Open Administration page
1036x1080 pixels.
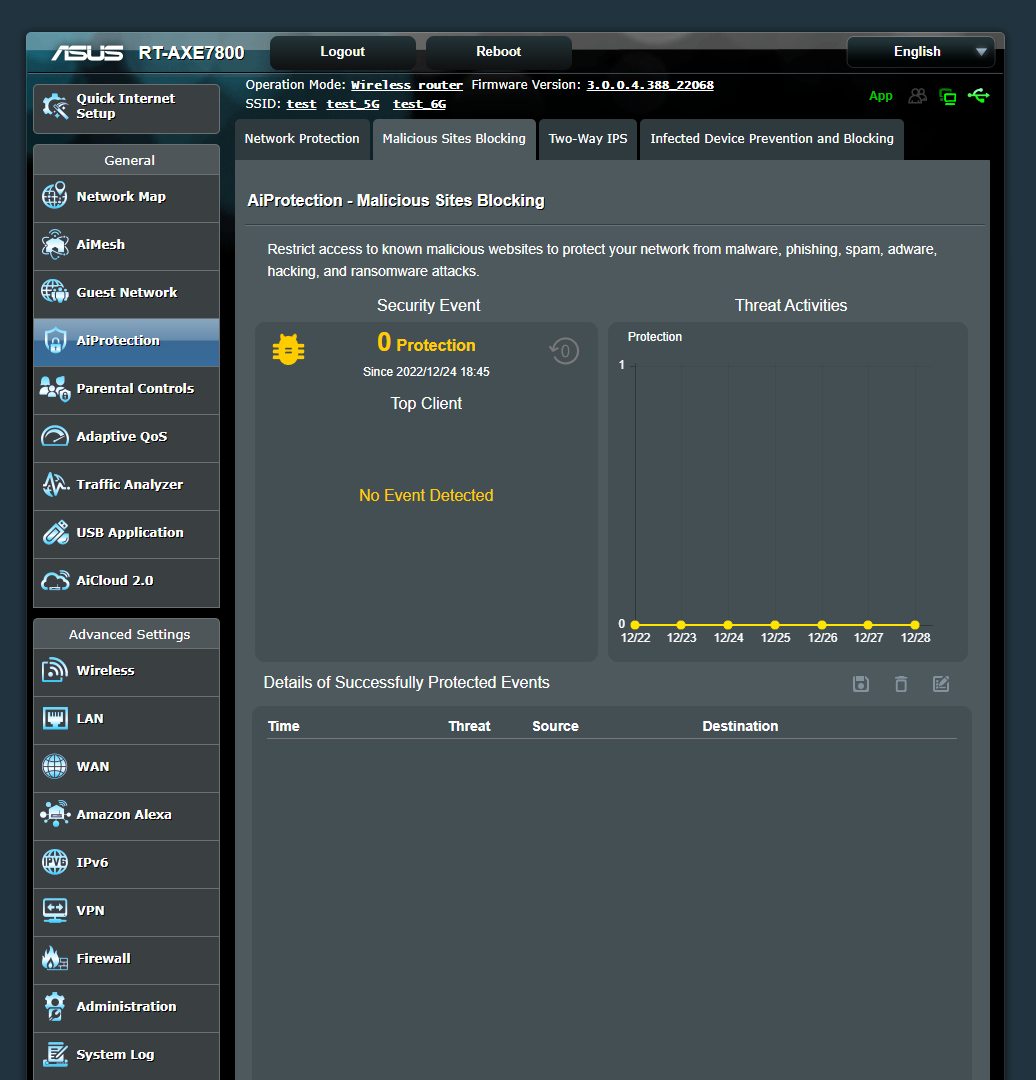pos(126,1008)
